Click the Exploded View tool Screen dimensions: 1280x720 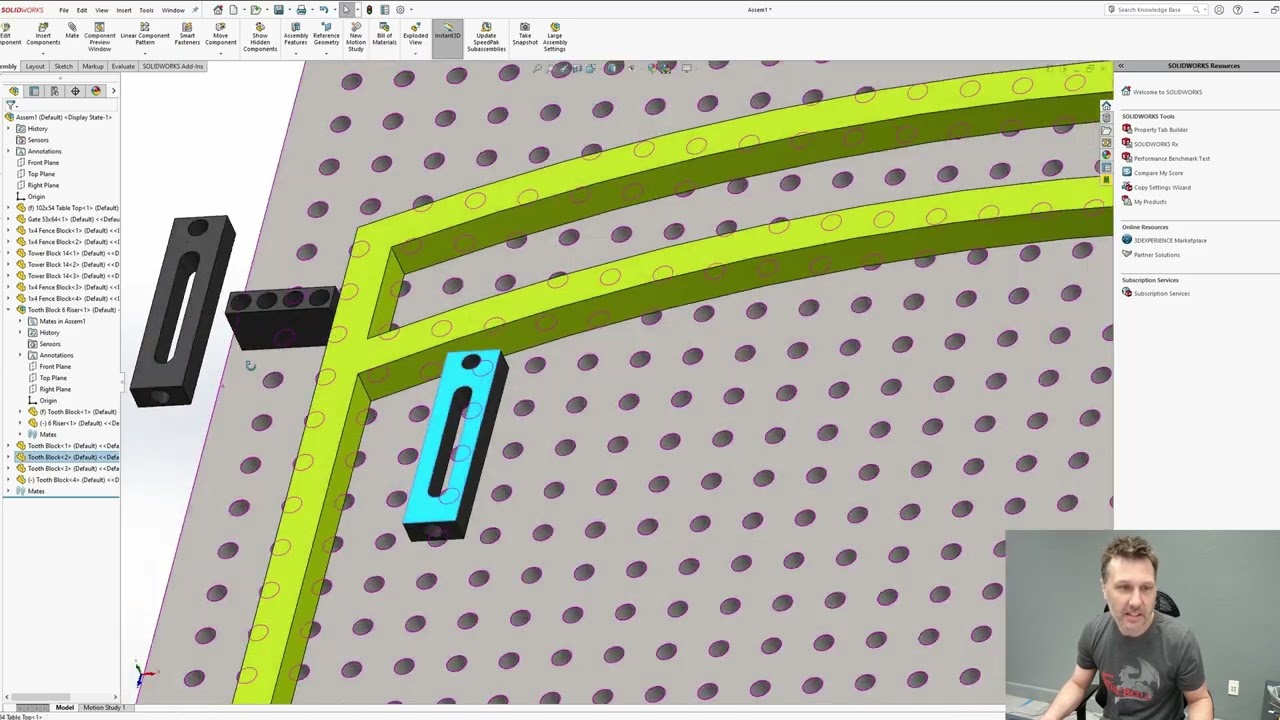tap(415, 34)
